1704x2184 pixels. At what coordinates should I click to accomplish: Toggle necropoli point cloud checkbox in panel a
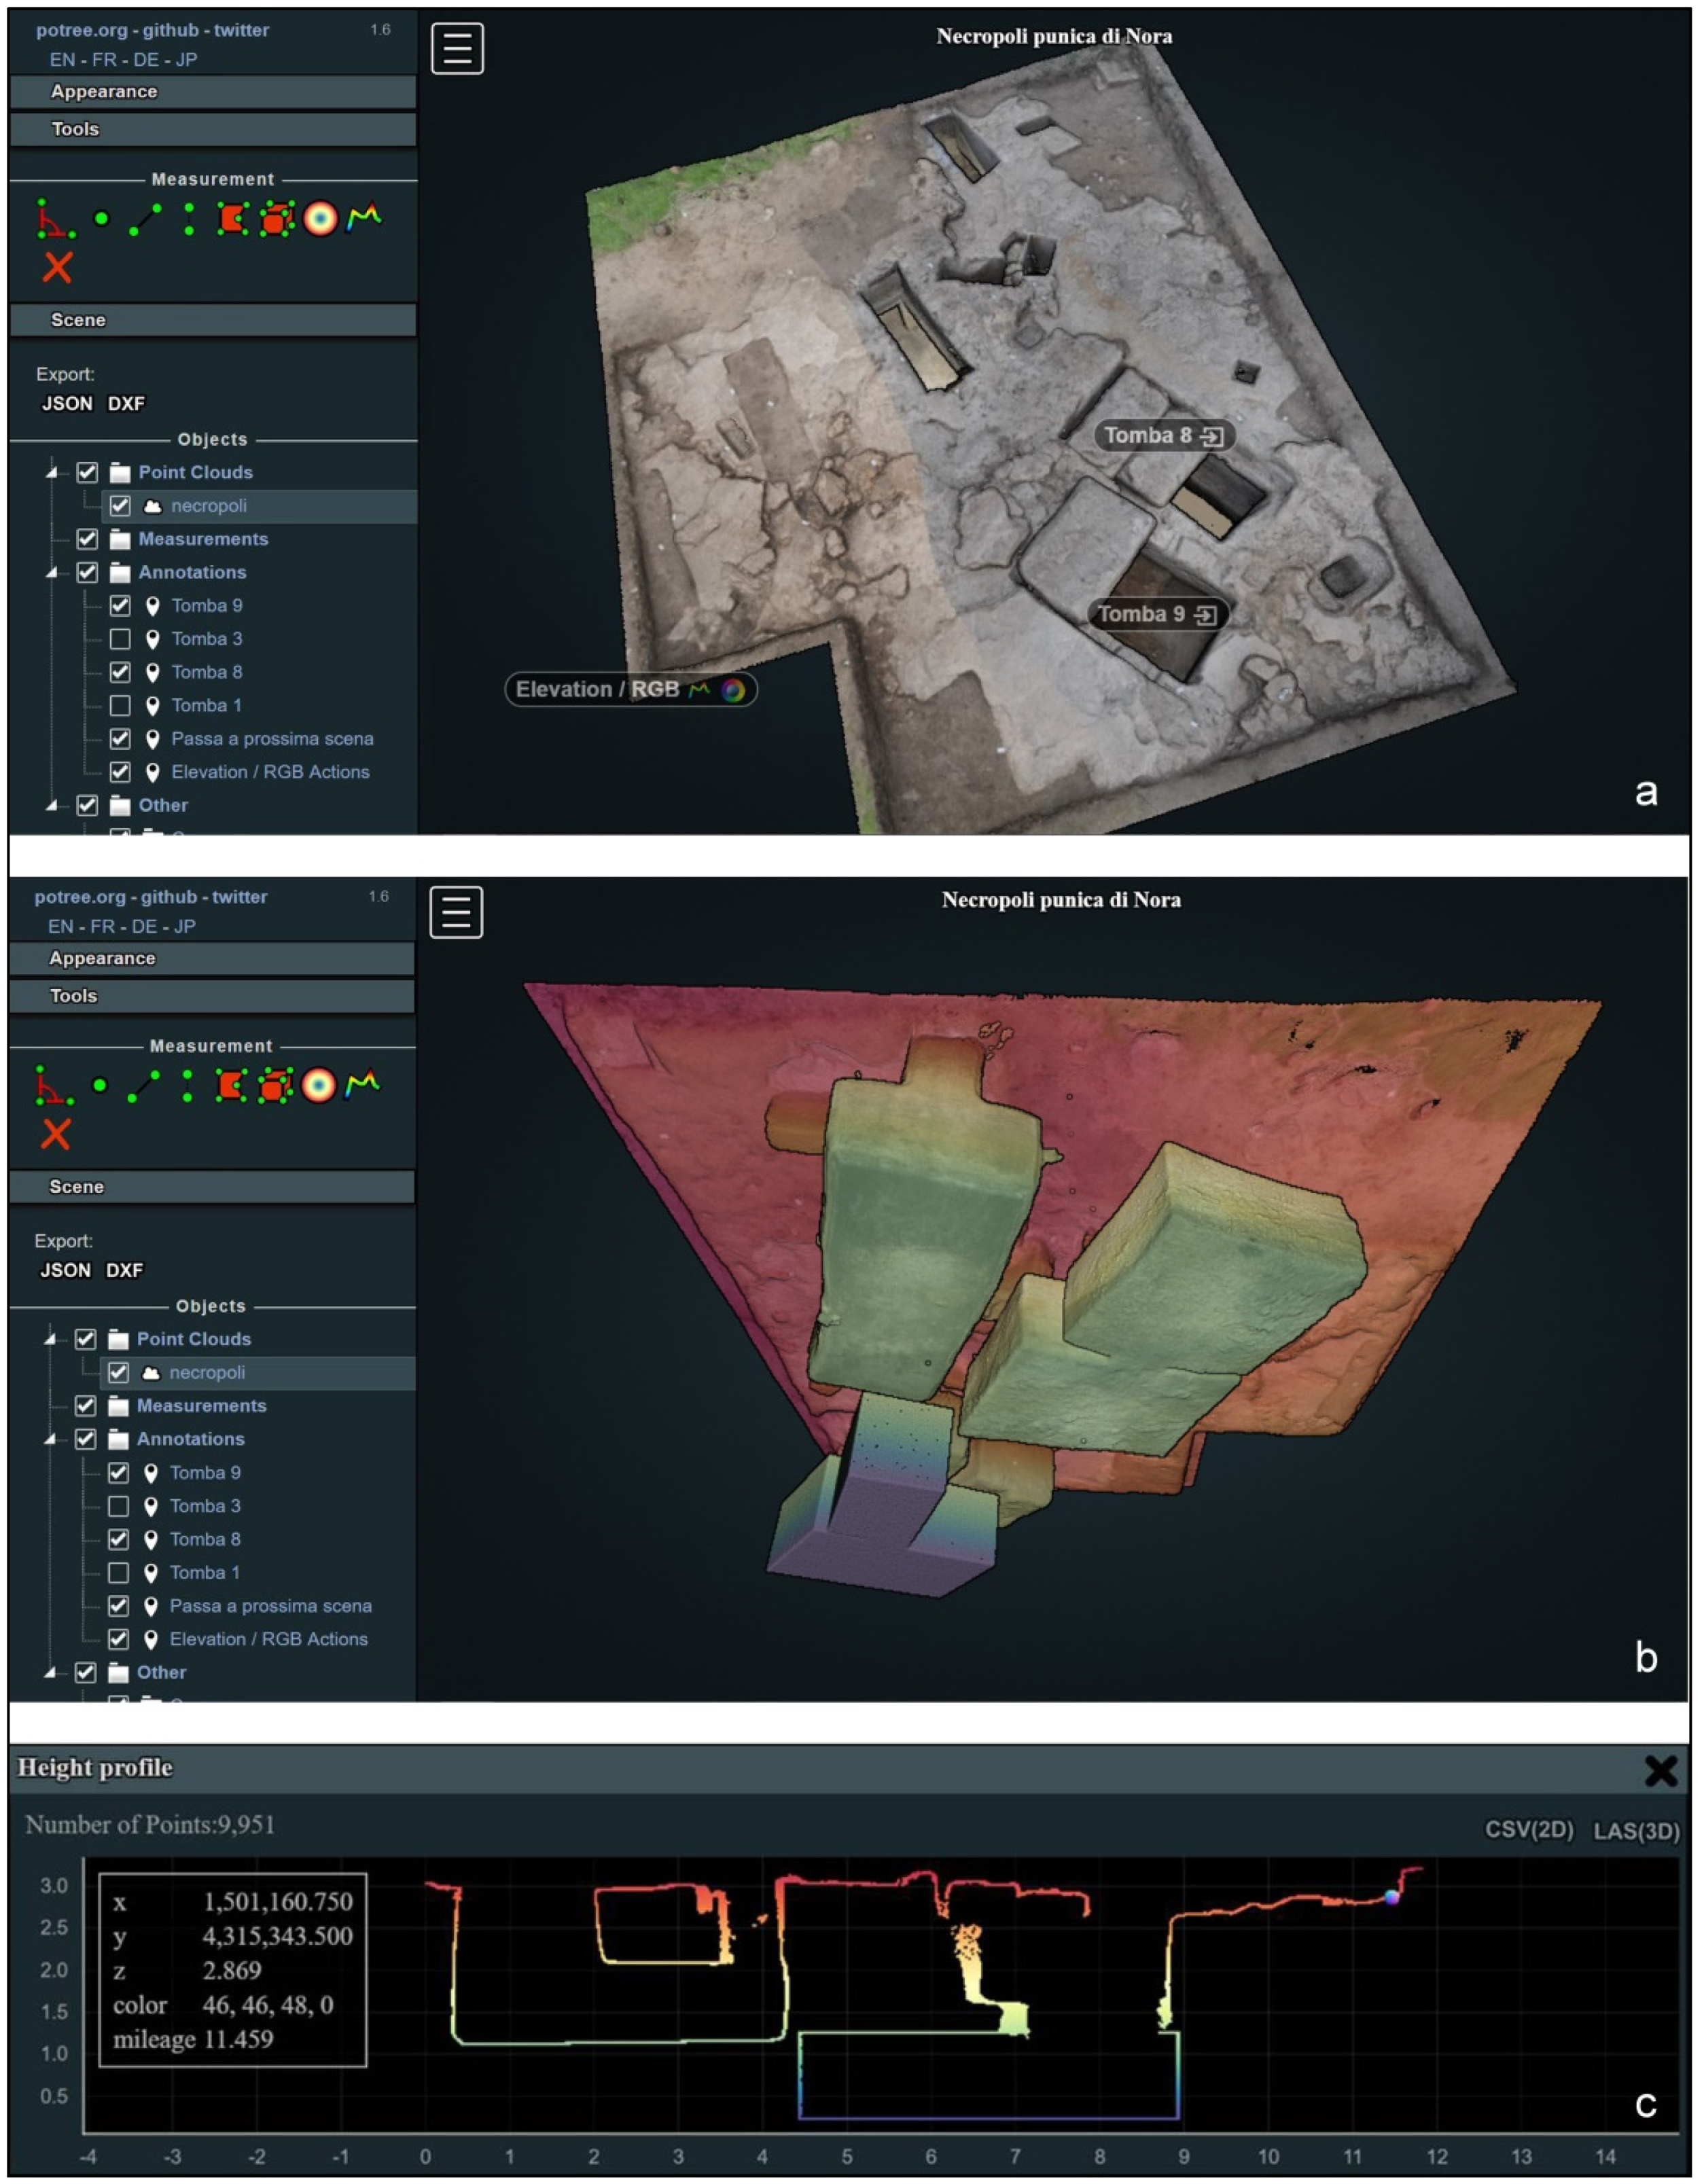tap(120, 506)
